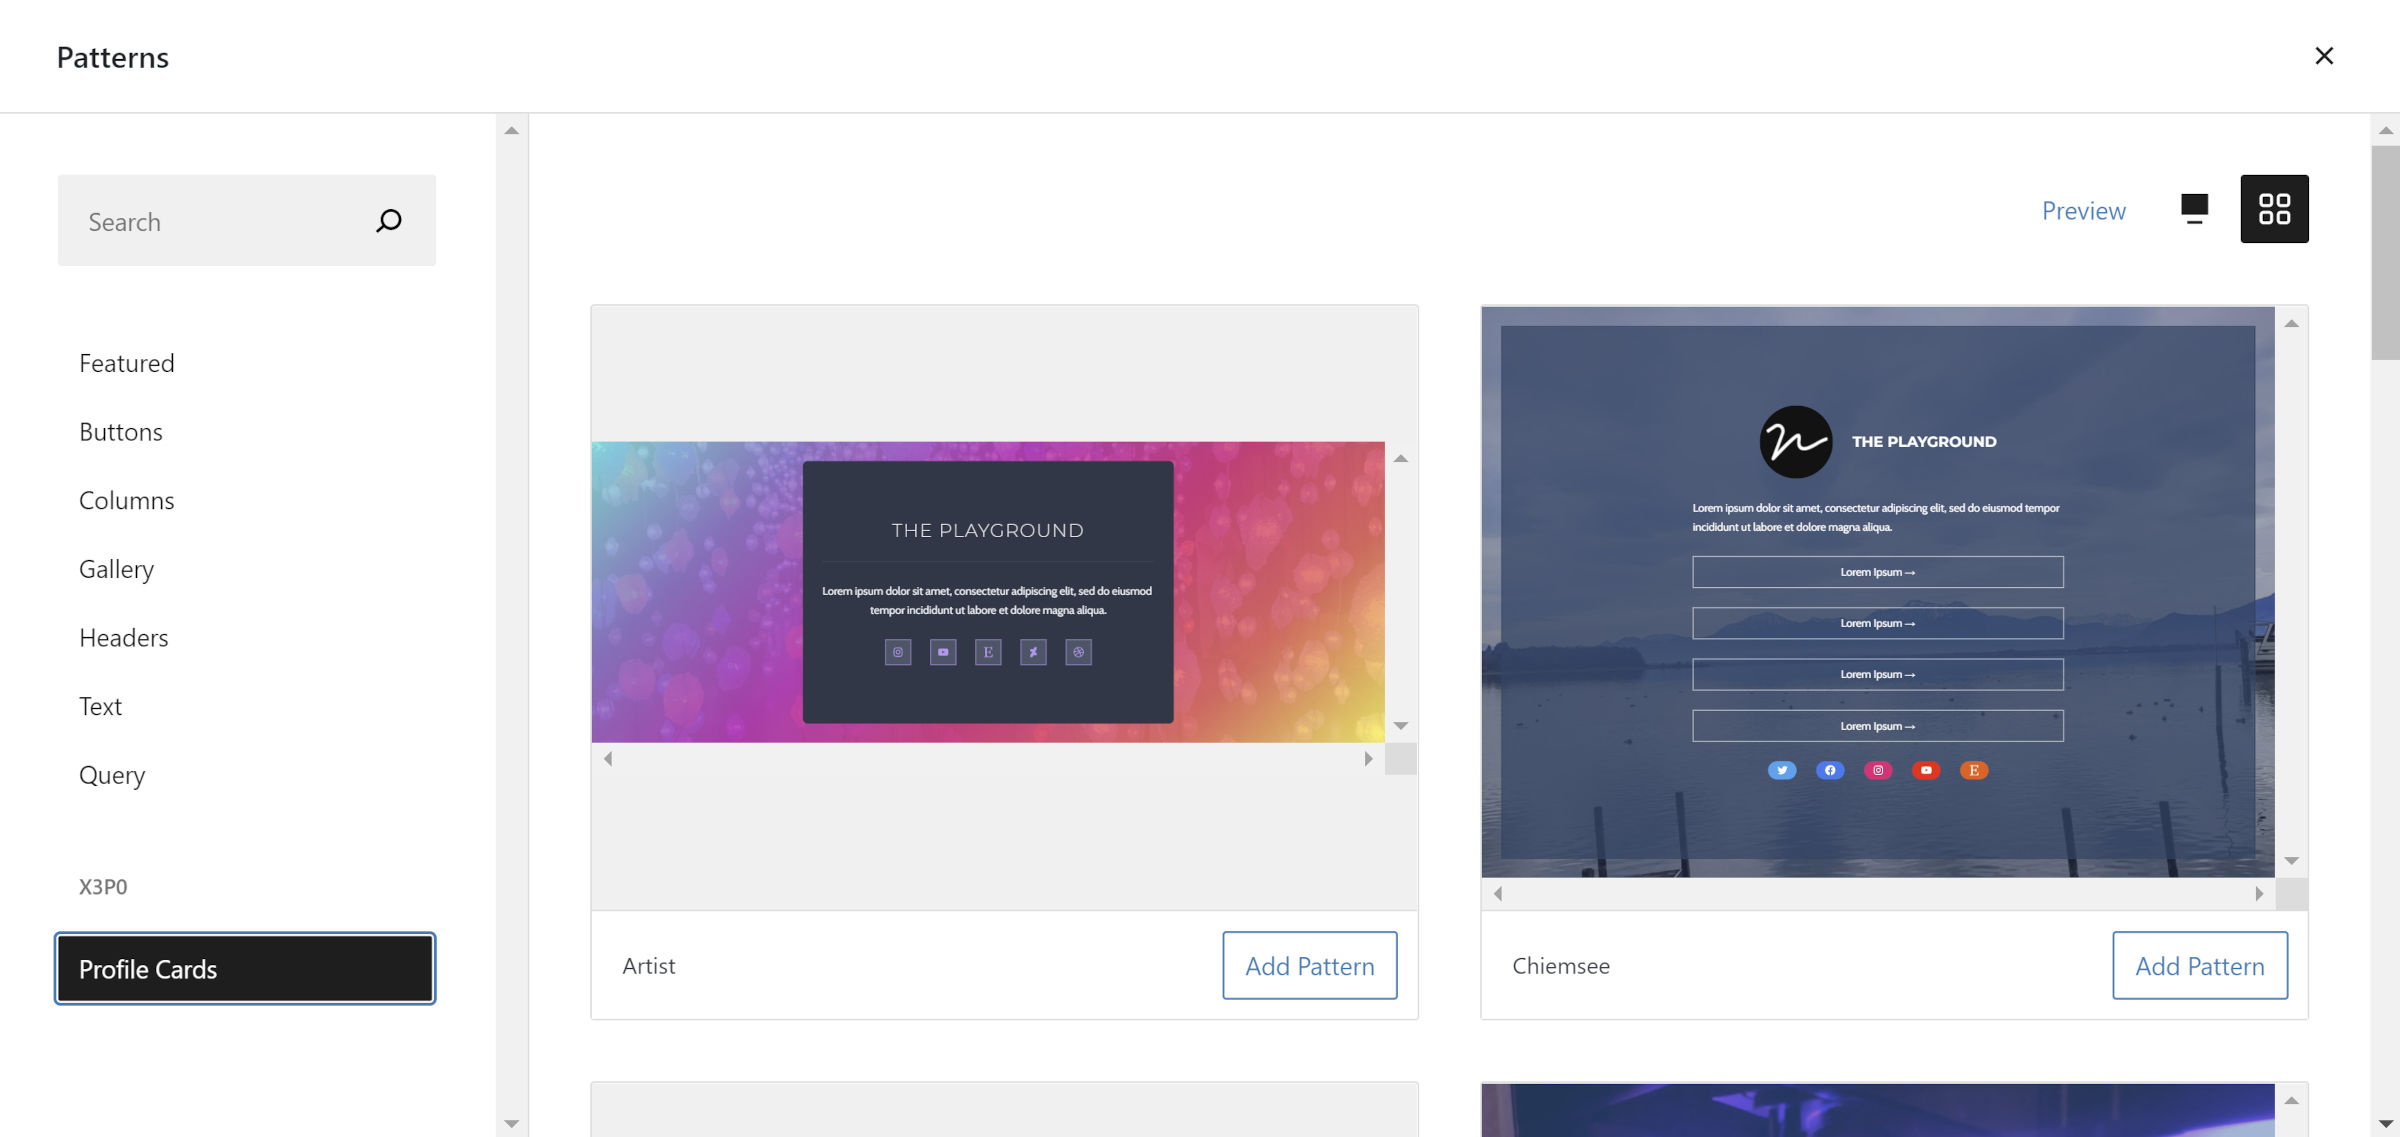Select the Gallery category
2400x1137 pixels.
tap(116, 569)
